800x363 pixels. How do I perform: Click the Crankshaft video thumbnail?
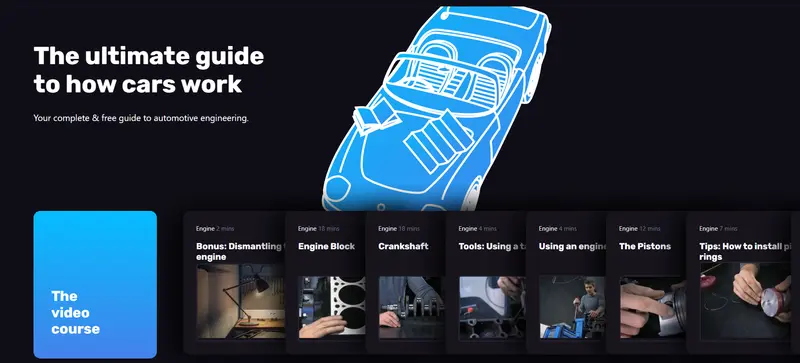pos(412,307)
